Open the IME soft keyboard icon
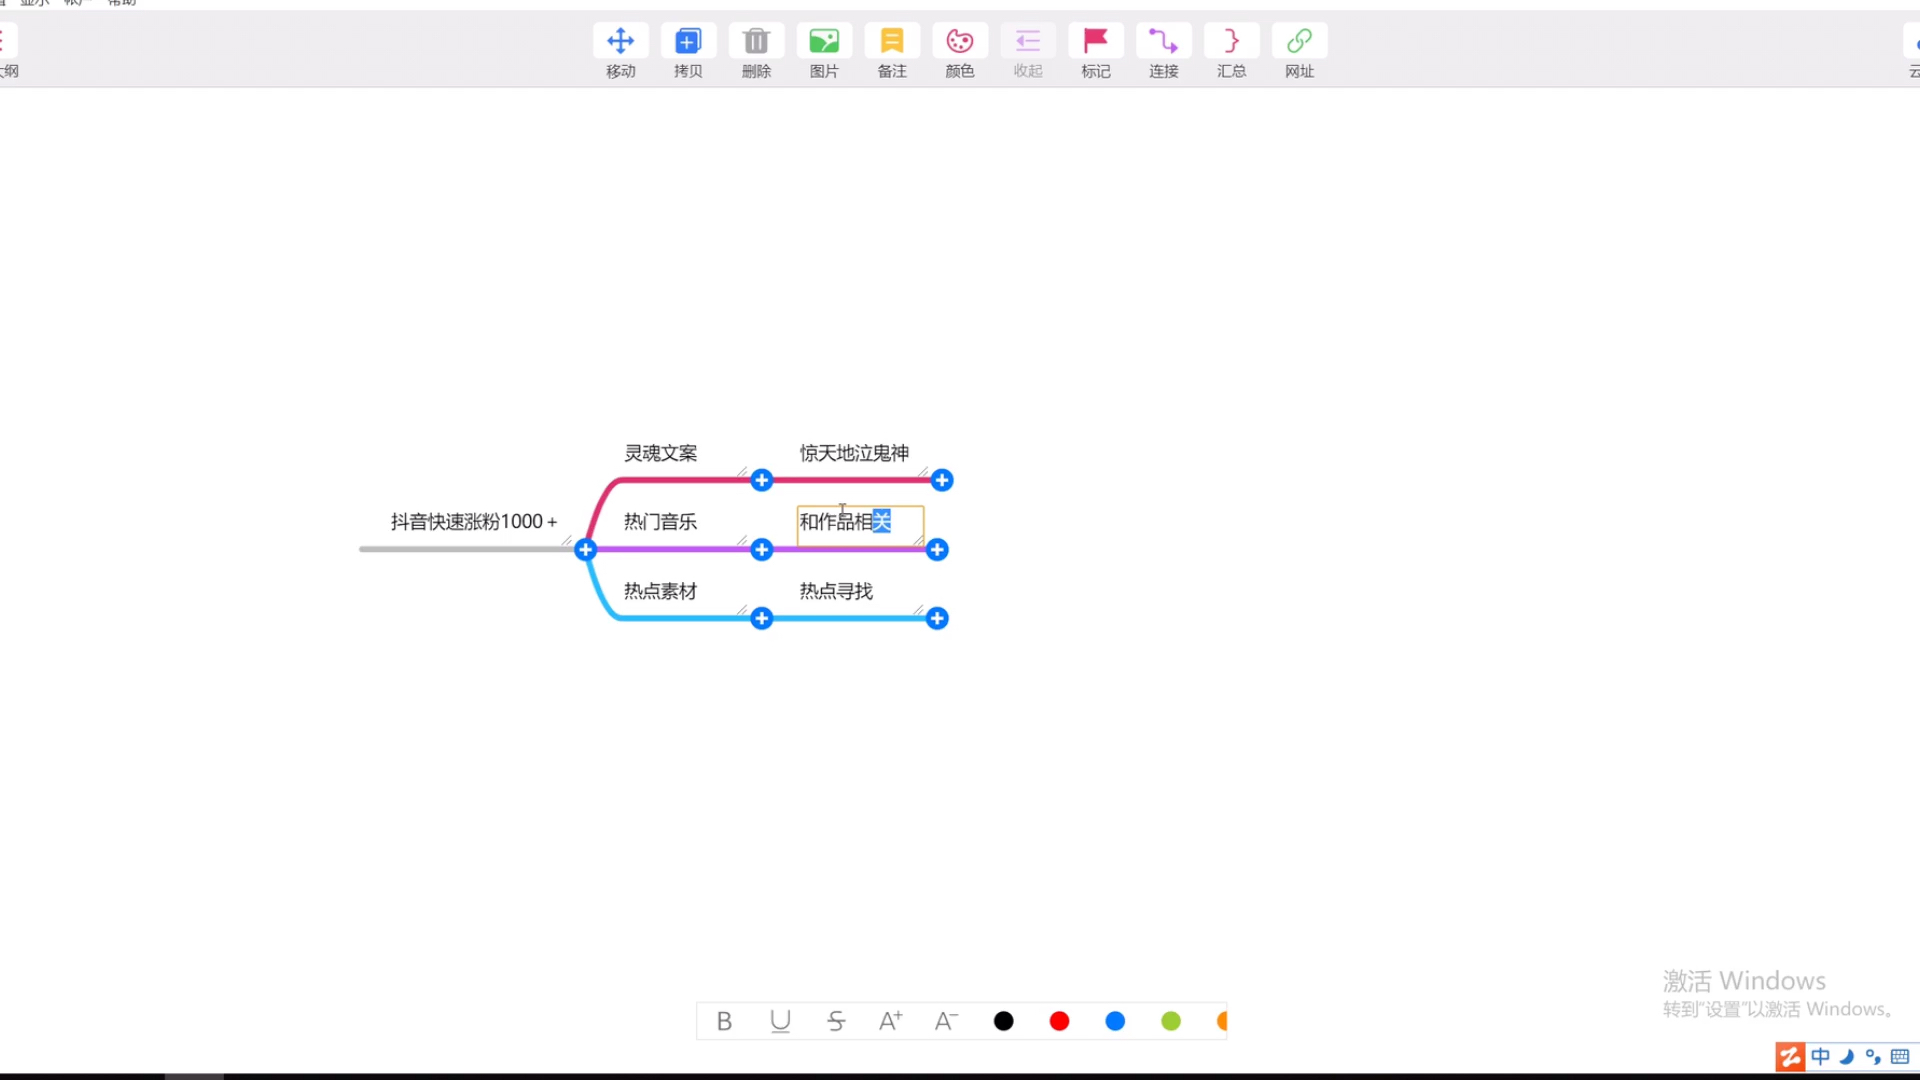 click(1900, 1056)
